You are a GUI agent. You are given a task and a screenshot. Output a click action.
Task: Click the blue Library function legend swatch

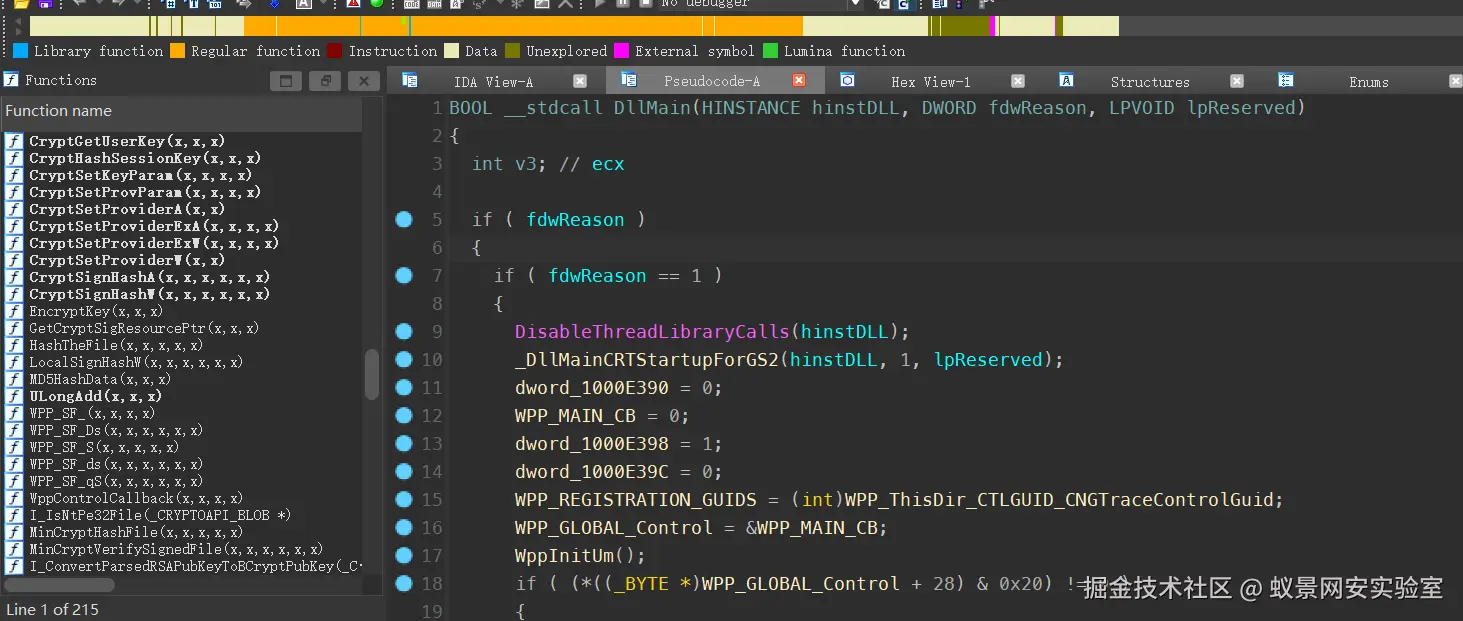20,51
